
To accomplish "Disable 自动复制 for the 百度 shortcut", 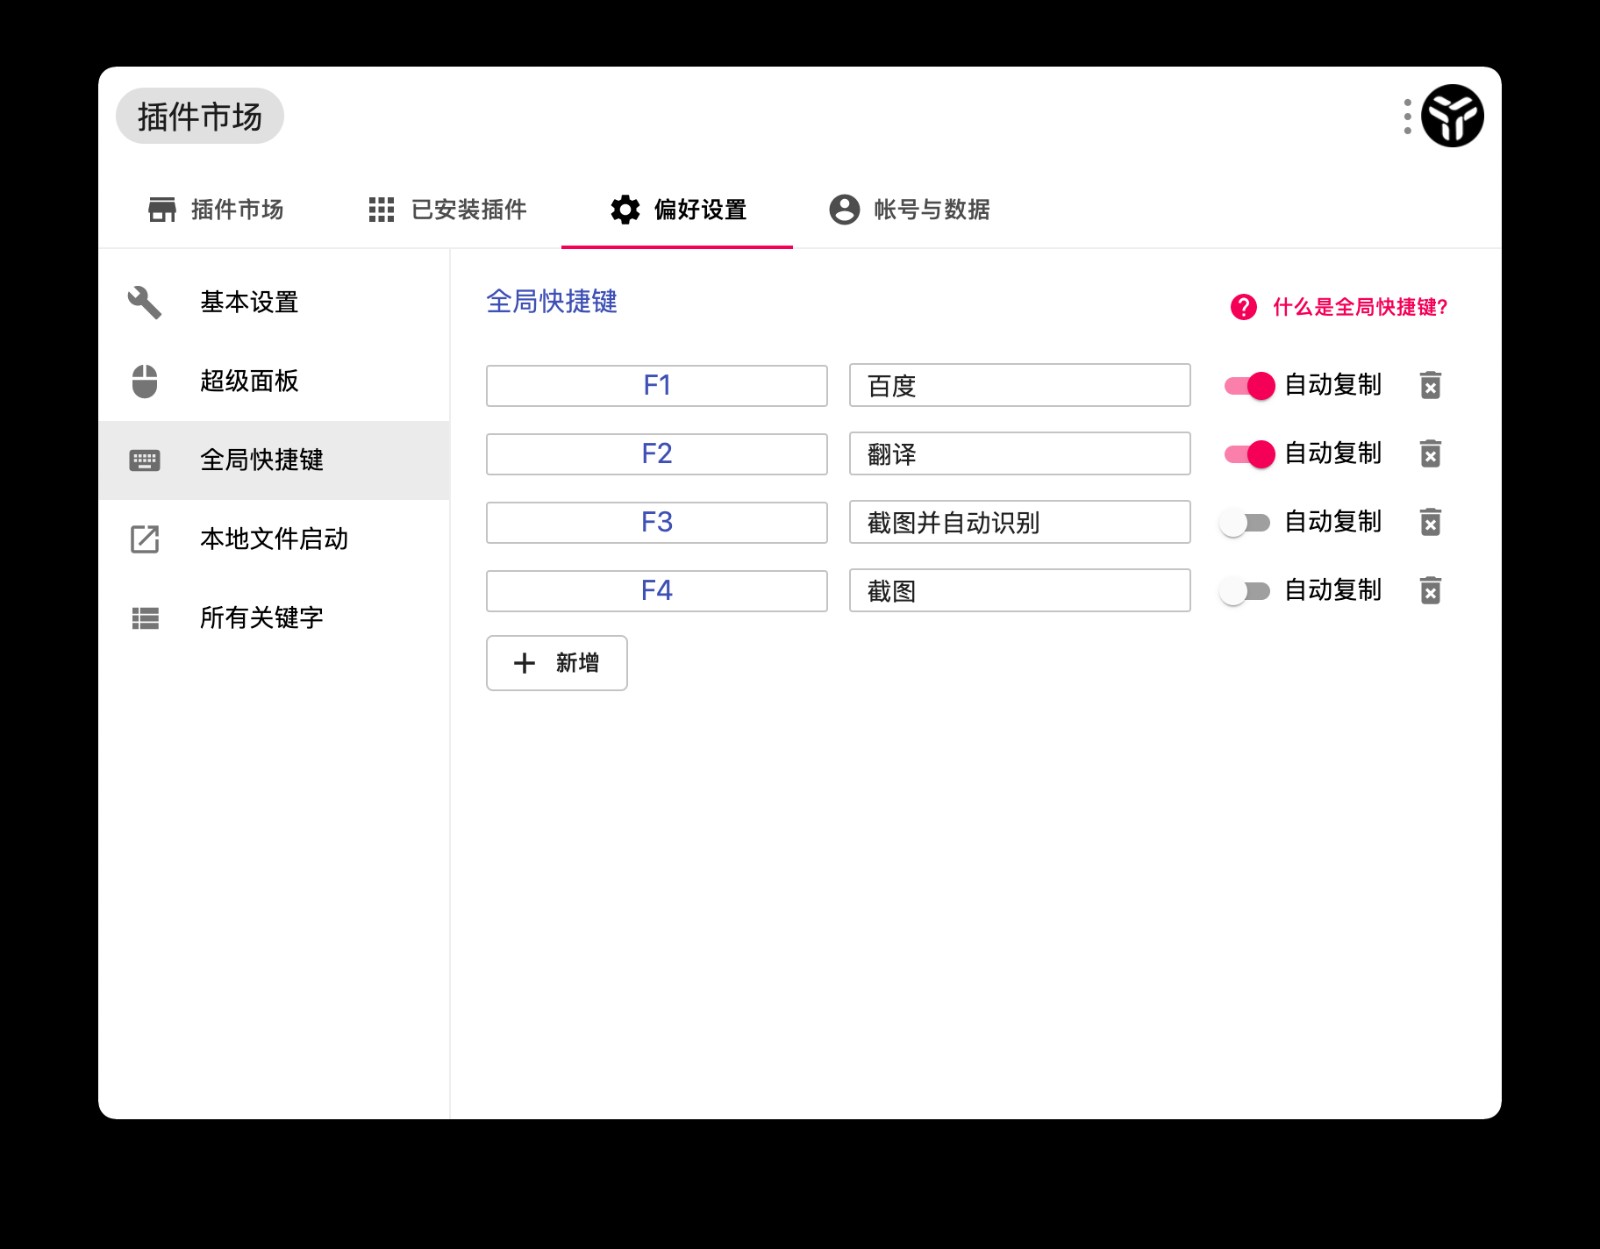I will [1249, 386].
